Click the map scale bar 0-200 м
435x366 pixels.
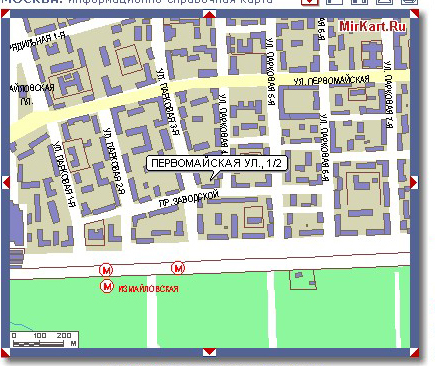point(44,340)
